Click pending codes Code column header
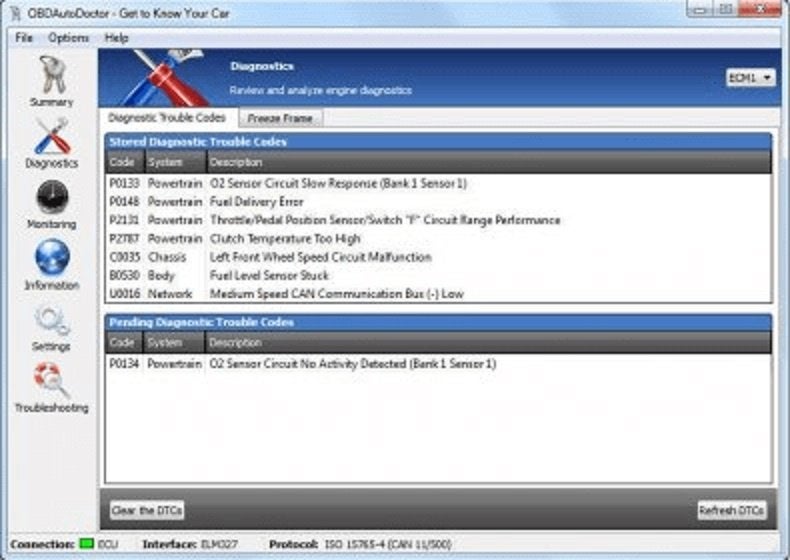This screenshot has height=560, width=790. click(x=124, y=343)
